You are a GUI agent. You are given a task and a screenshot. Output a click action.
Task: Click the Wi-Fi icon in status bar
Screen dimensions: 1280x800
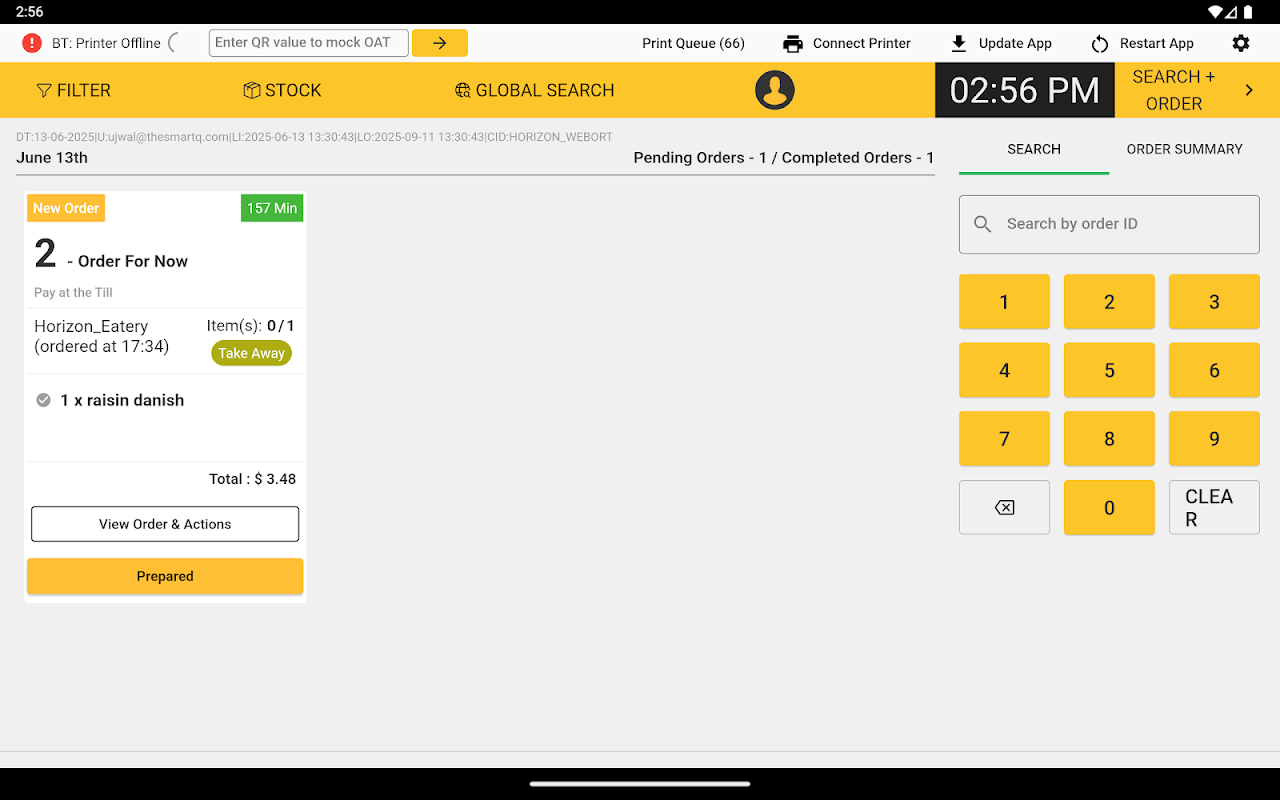tap(1216, 12)
